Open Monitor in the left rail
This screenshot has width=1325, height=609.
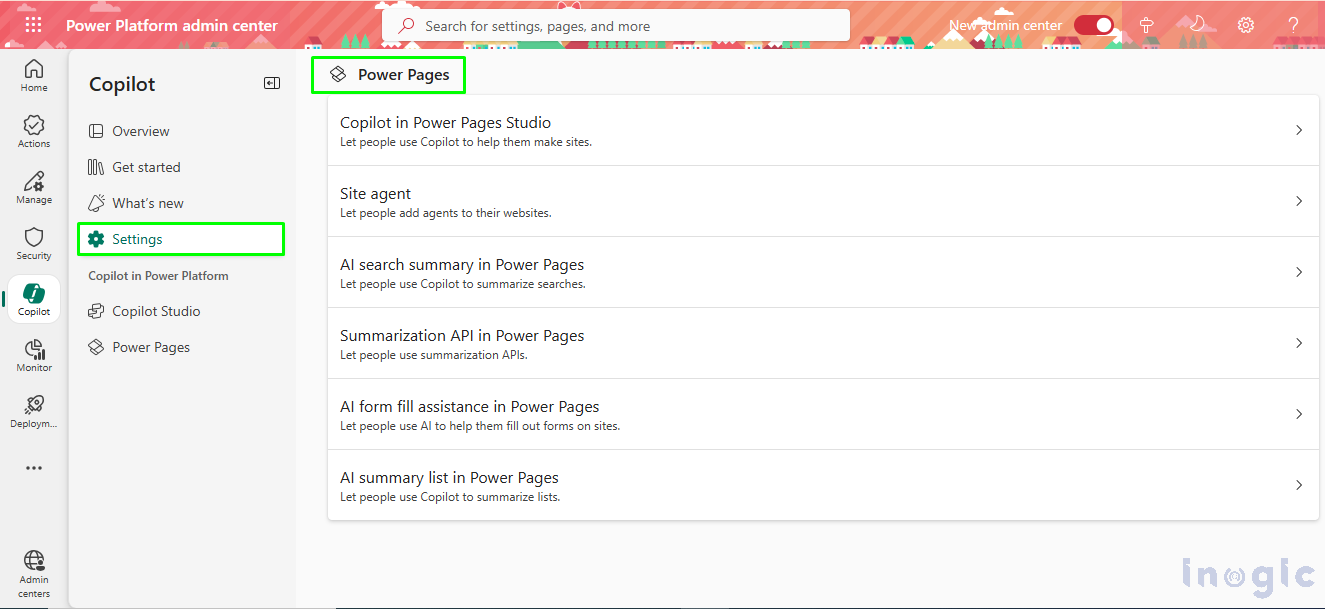pyautogui.click(x=34, y=355)
